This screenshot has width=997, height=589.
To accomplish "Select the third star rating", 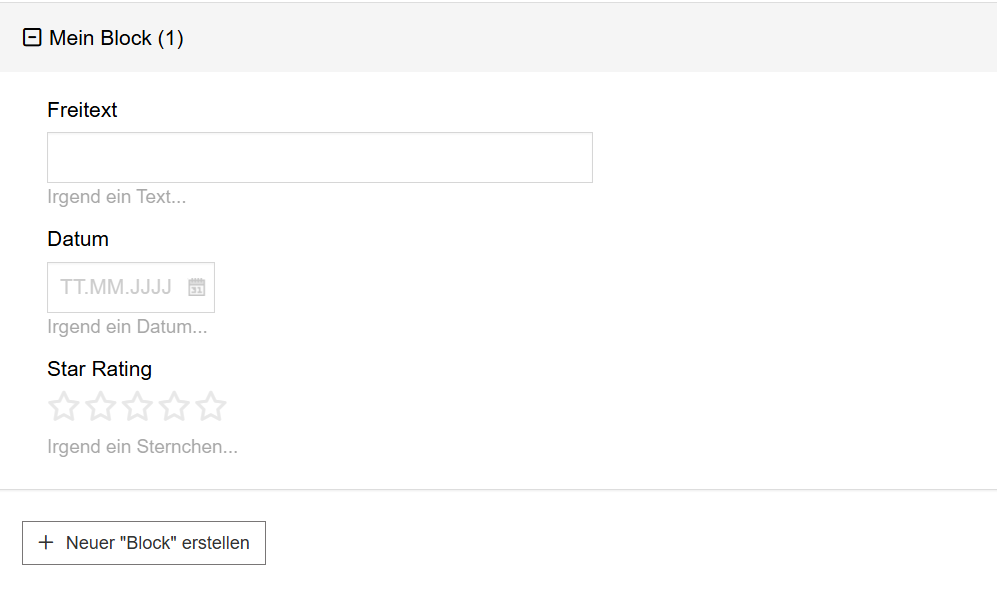I will (x=137, y=407).
